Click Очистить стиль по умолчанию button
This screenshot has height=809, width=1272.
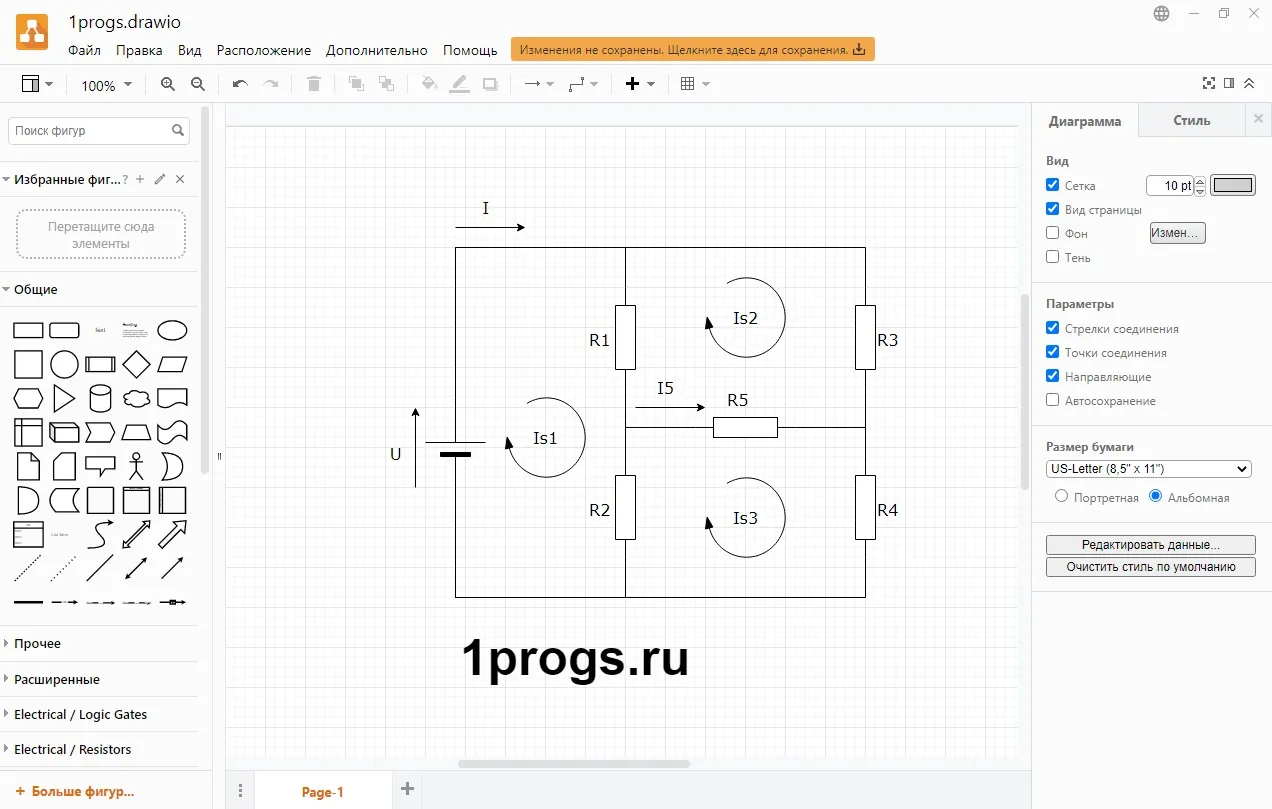pos(1151,567)
